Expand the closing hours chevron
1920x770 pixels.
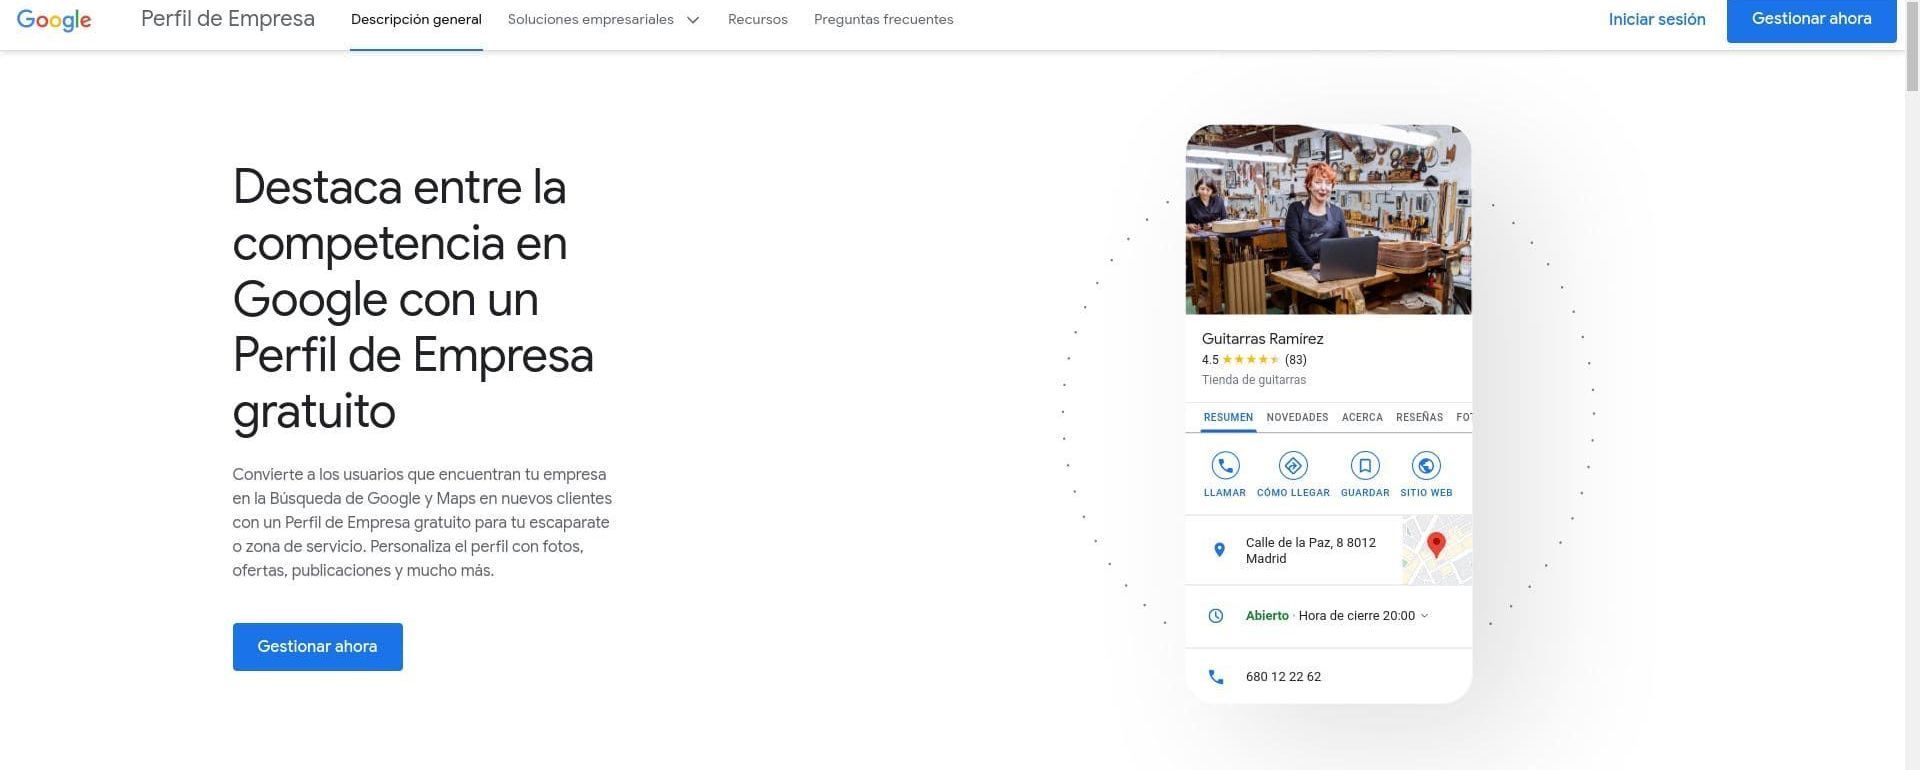tap(1425, 616)
